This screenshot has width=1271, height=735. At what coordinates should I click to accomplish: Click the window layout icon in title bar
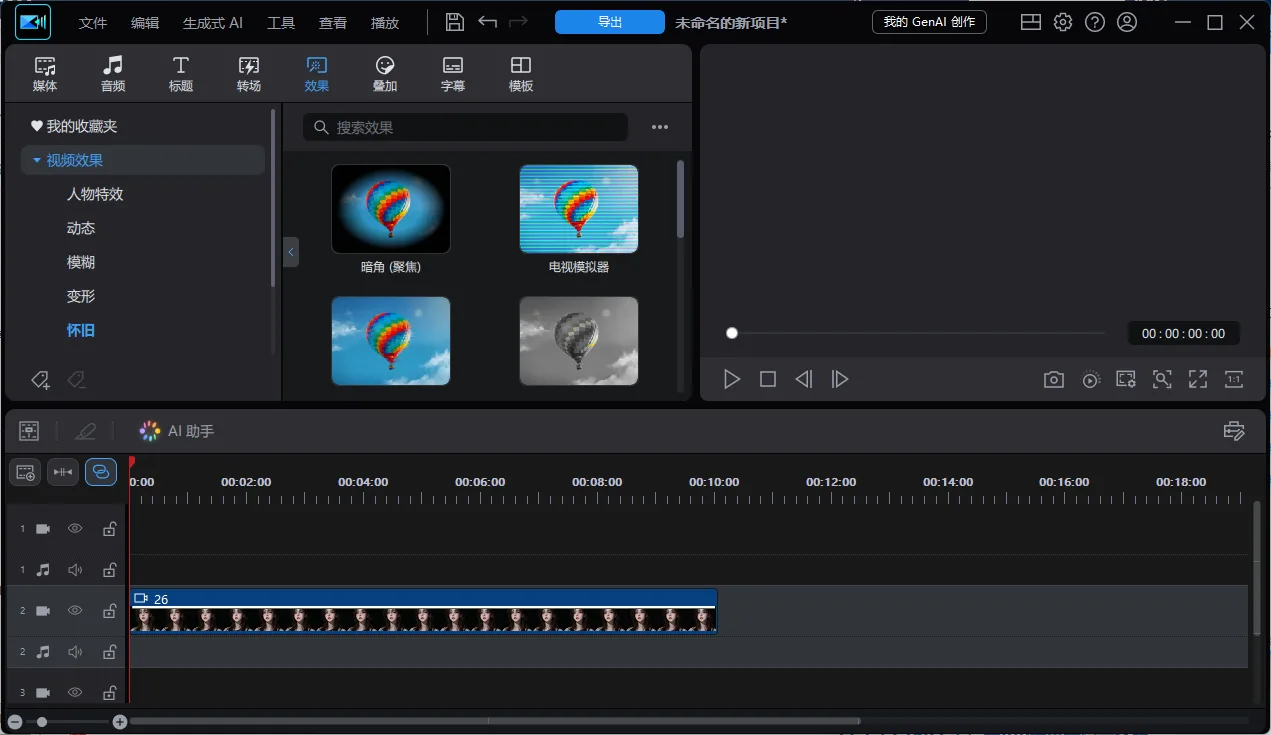(x=1031, y=22)
